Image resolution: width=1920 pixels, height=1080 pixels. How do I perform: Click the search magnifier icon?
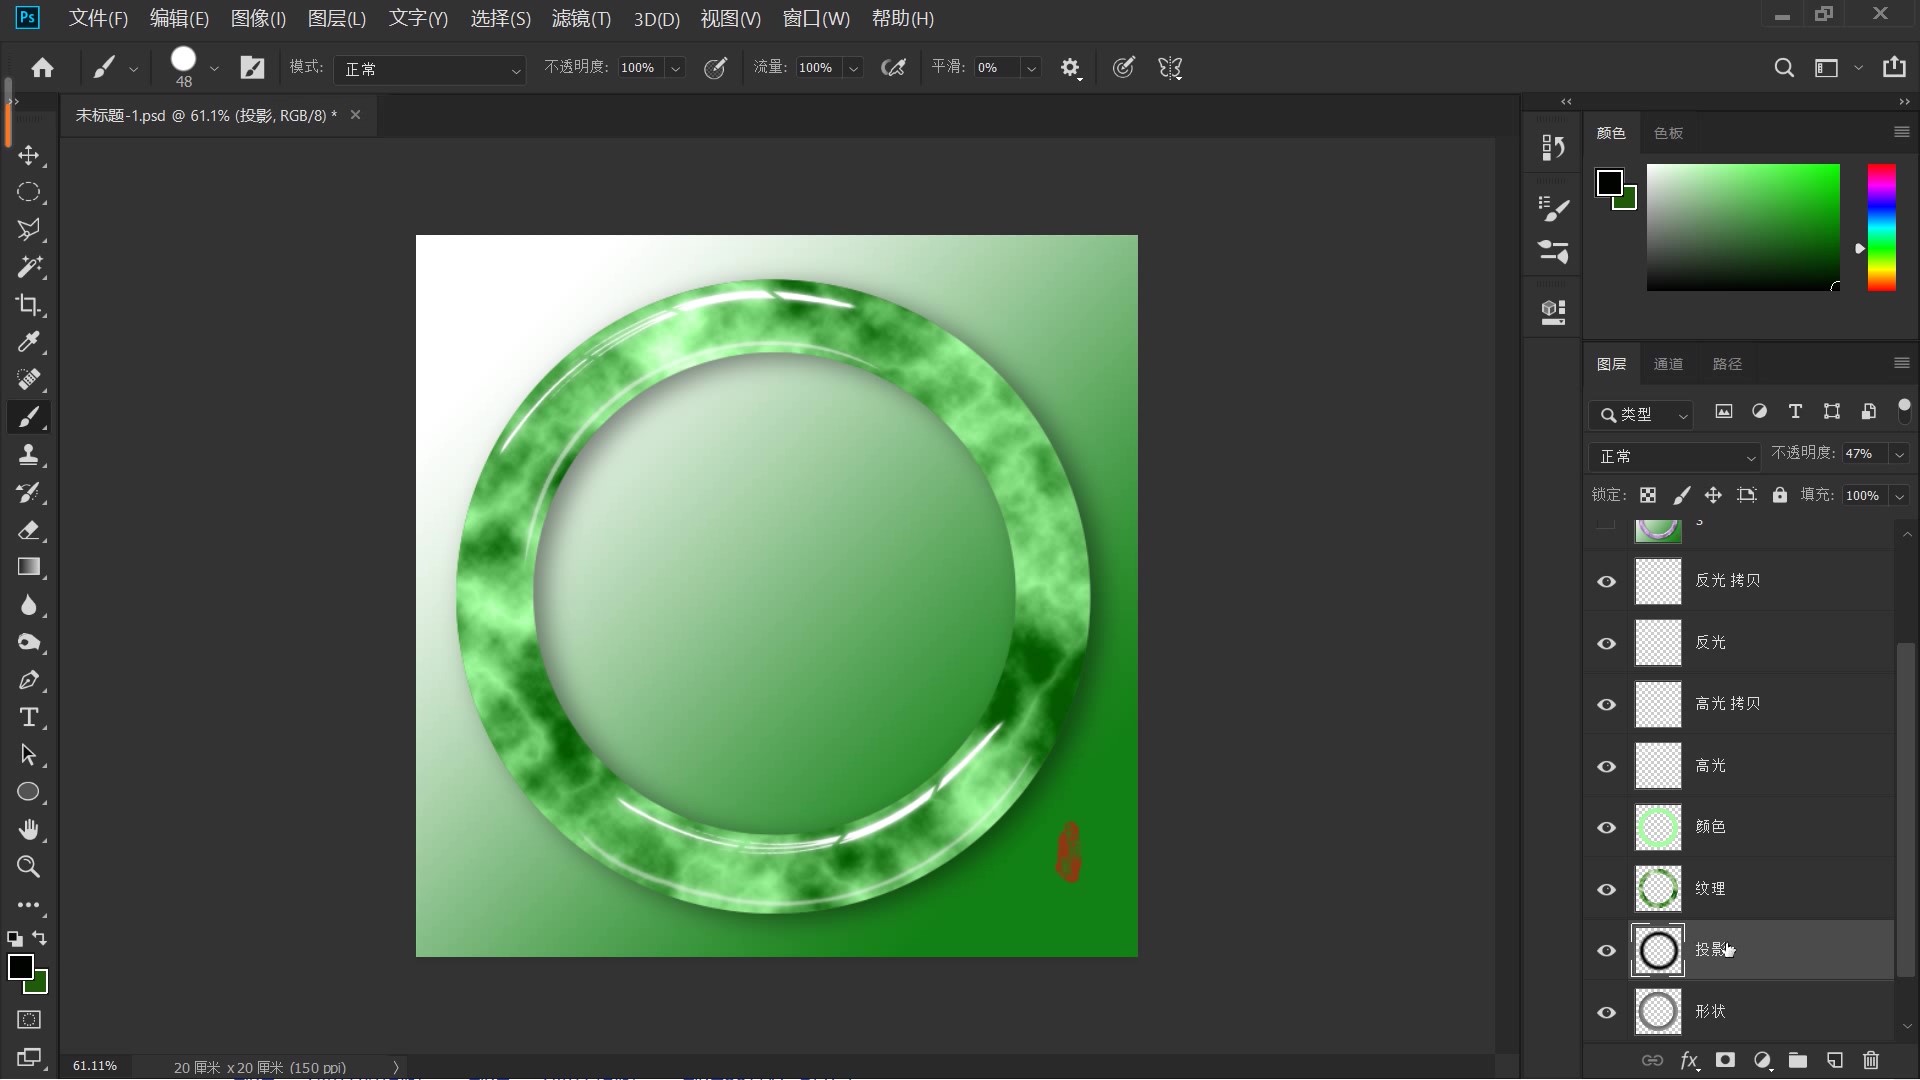pos(1783,68)
